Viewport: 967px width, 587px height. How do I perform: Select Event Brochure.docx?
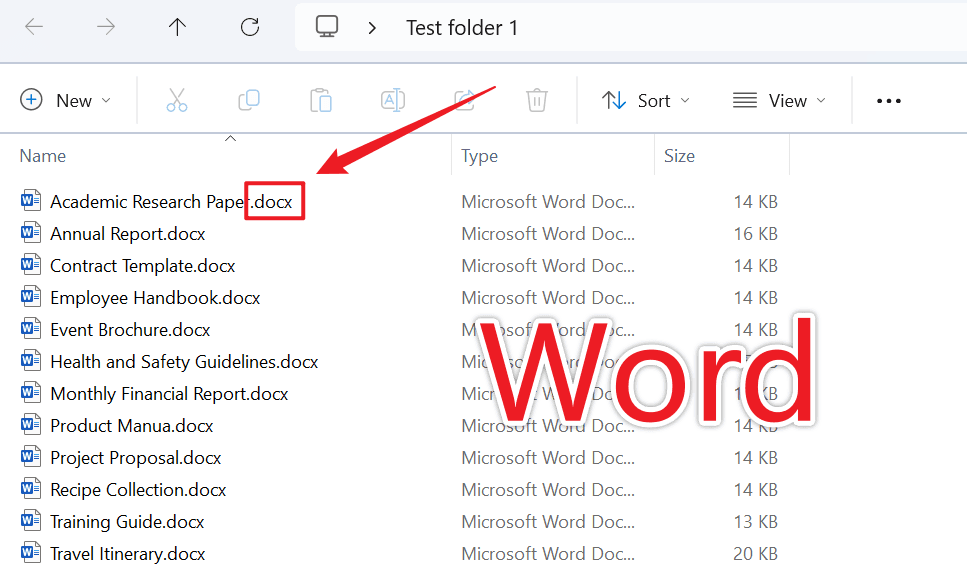[130, 330]
